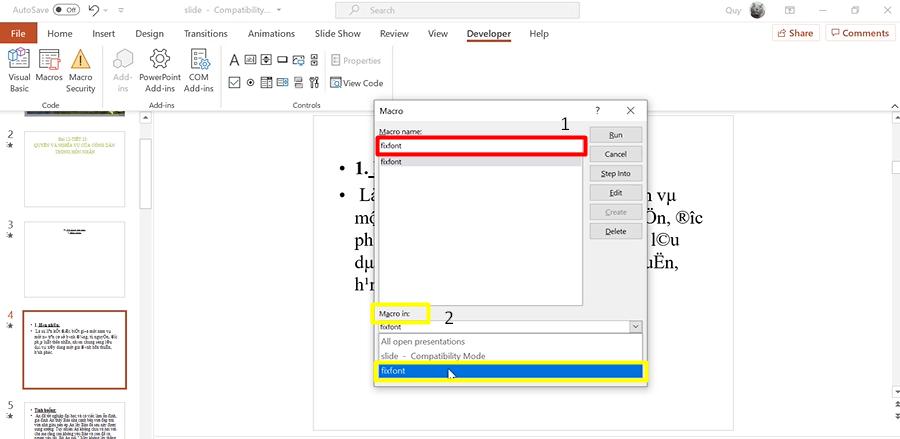Viewport: 900px width, 439px height.
Task: Click the Undo arrow icon
Action: click(94, 10)
